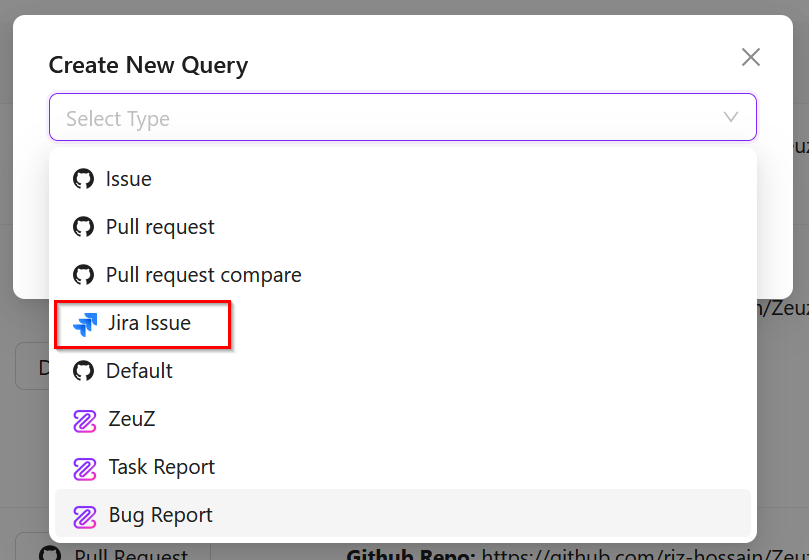Pick the "ZeuZ" option label

coord(131,419)
